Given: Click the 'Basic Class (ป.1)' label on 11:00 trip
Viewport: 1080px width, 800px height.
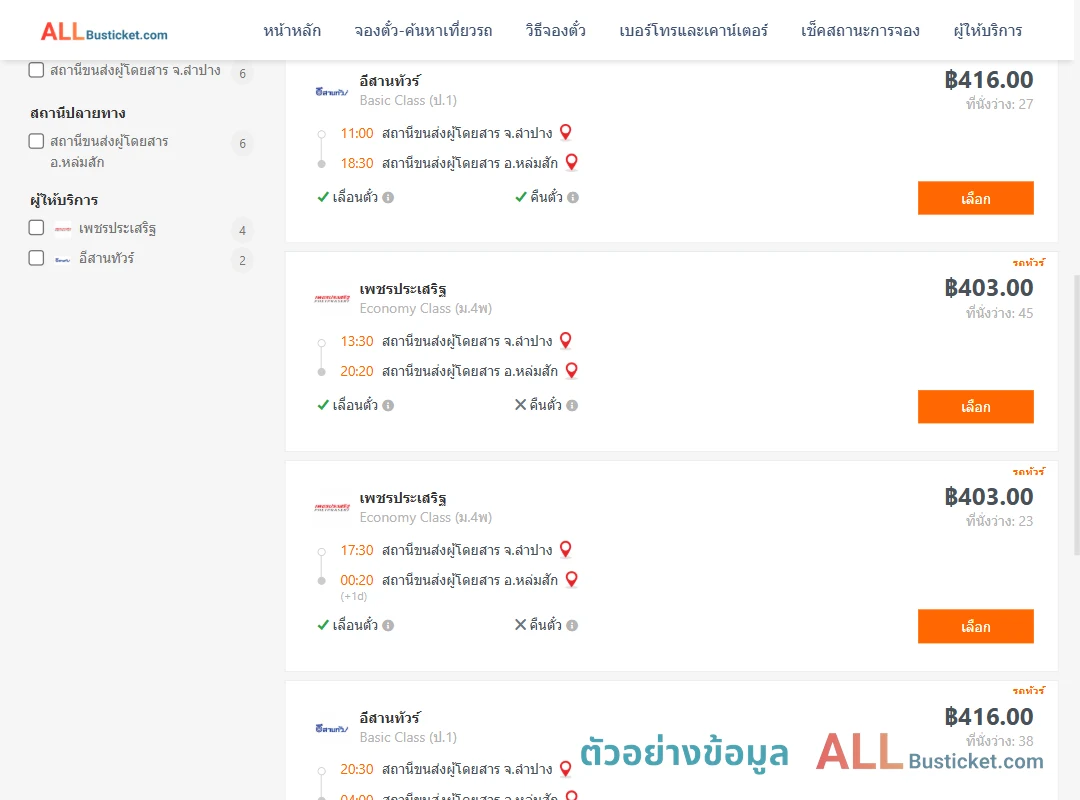Looking at the screenshot, I should (x=408, y=101).
